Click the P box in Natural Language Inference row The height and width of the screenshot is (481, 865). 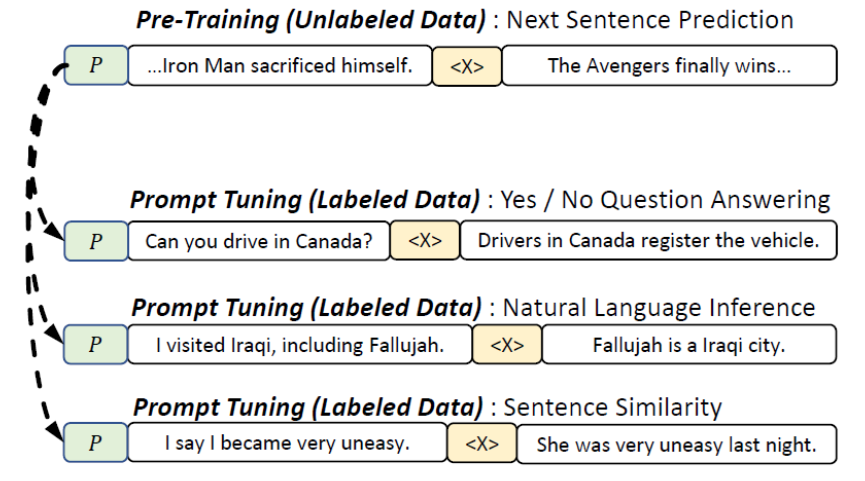pyautogui.click(x=95, y=344)
